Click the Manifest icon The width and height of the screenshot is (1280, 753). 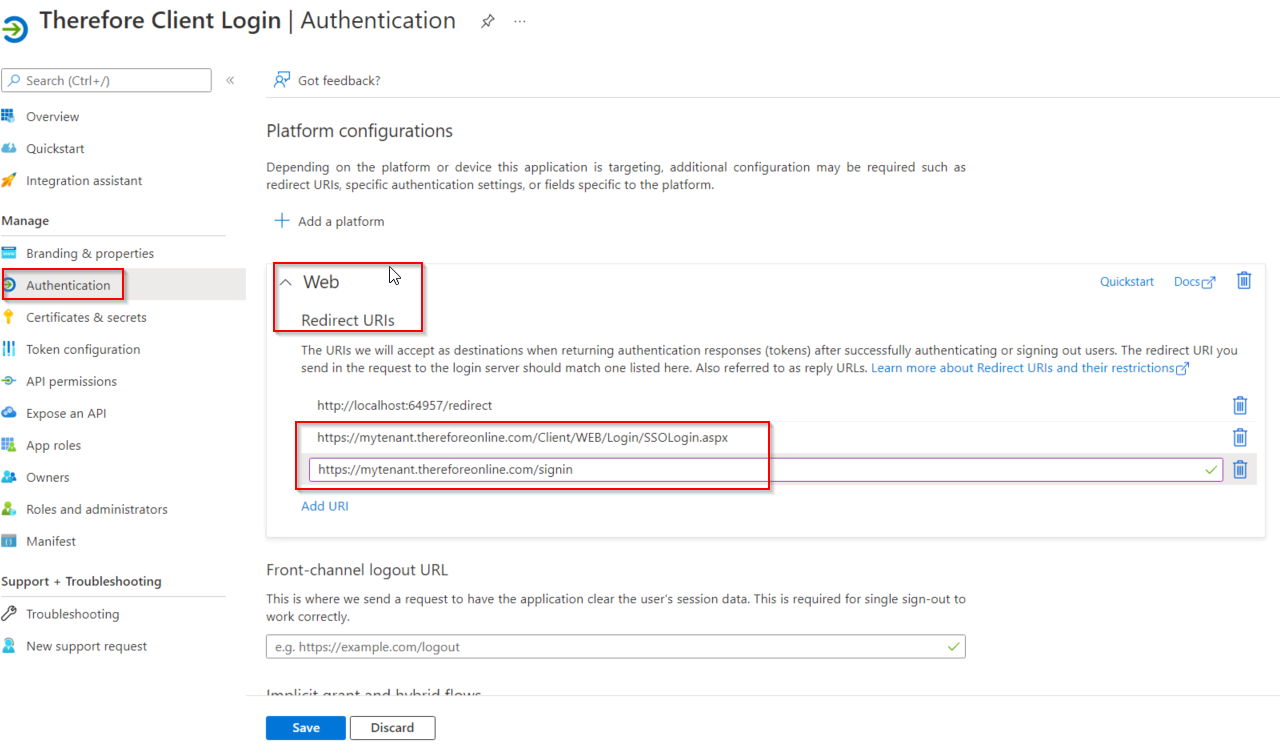tap(9, 541)
